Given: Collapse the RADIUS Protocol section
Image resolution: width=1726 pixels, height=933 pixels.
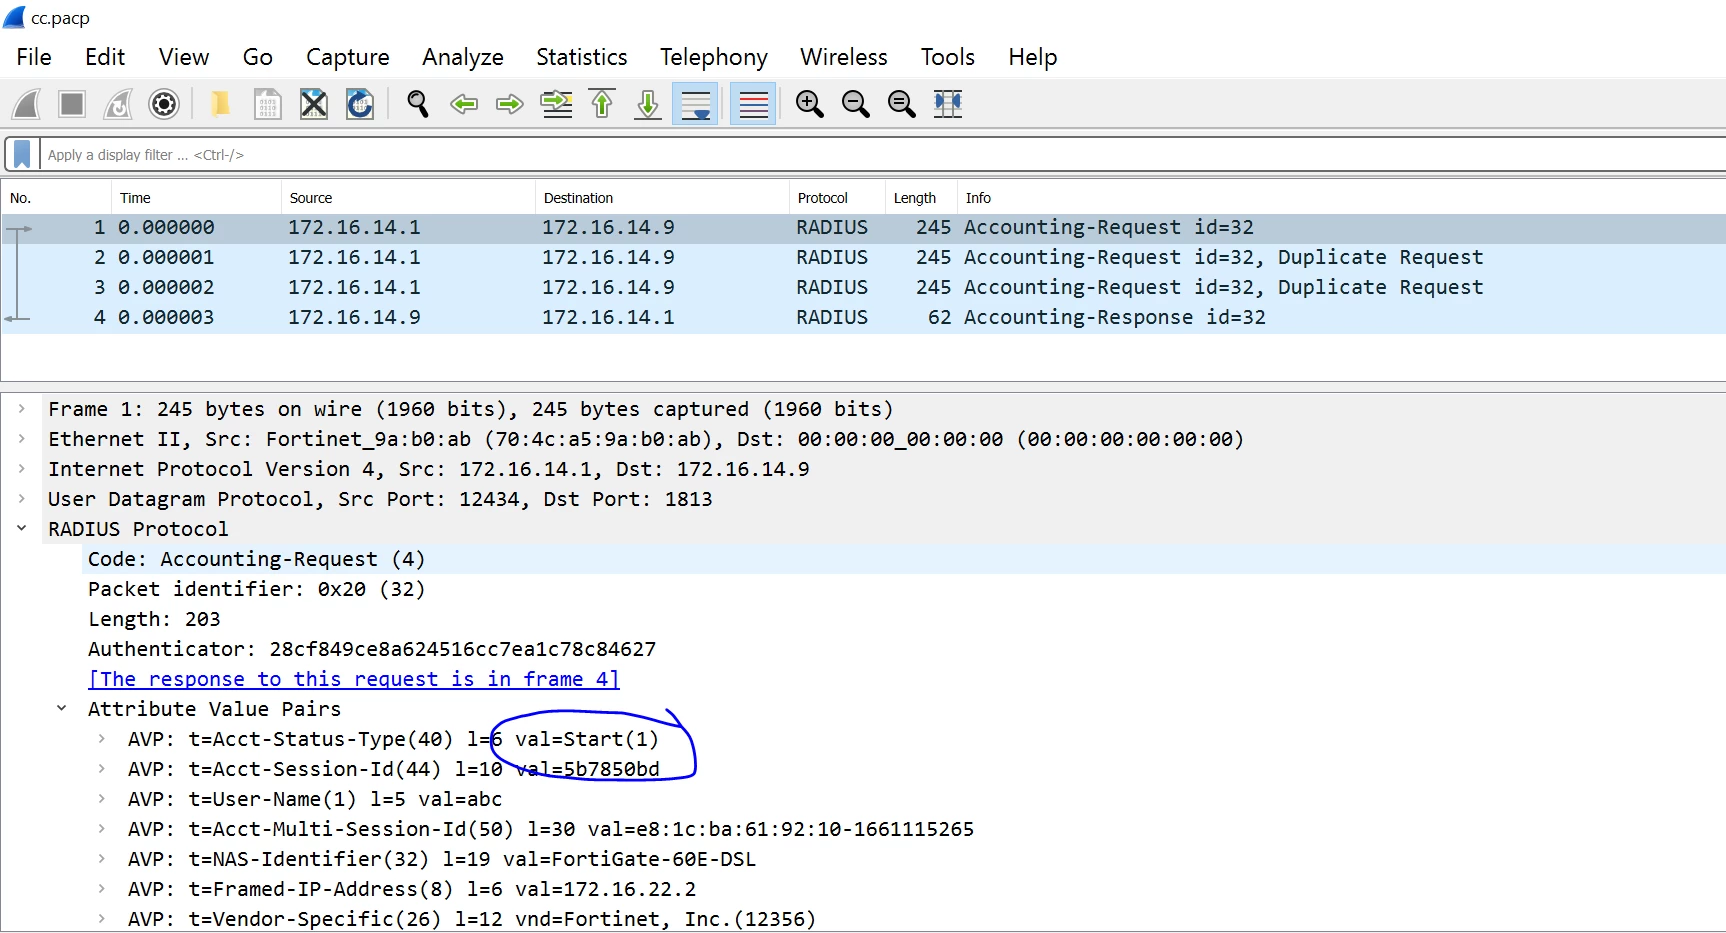Looking at the screenshot, I should [x=21, y=529].
